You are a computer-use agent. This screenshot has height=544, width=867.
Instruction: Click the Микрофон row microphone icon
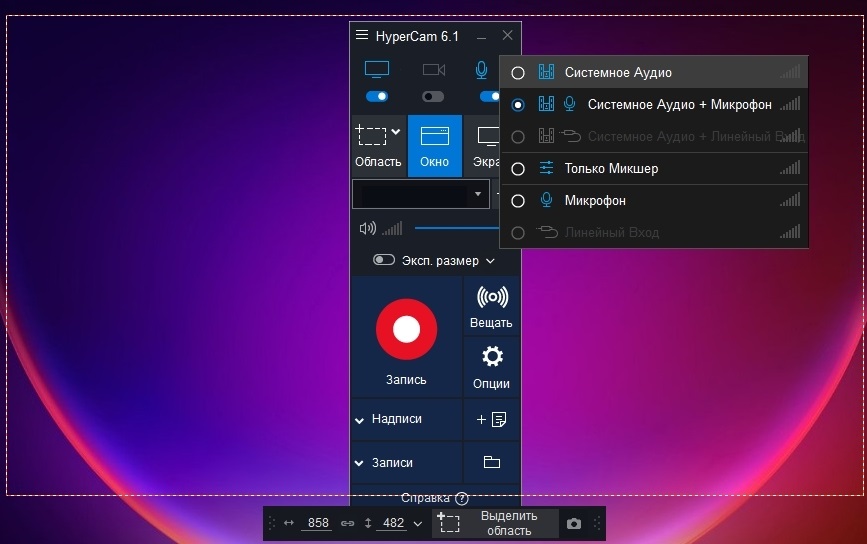tap(546, 200)
